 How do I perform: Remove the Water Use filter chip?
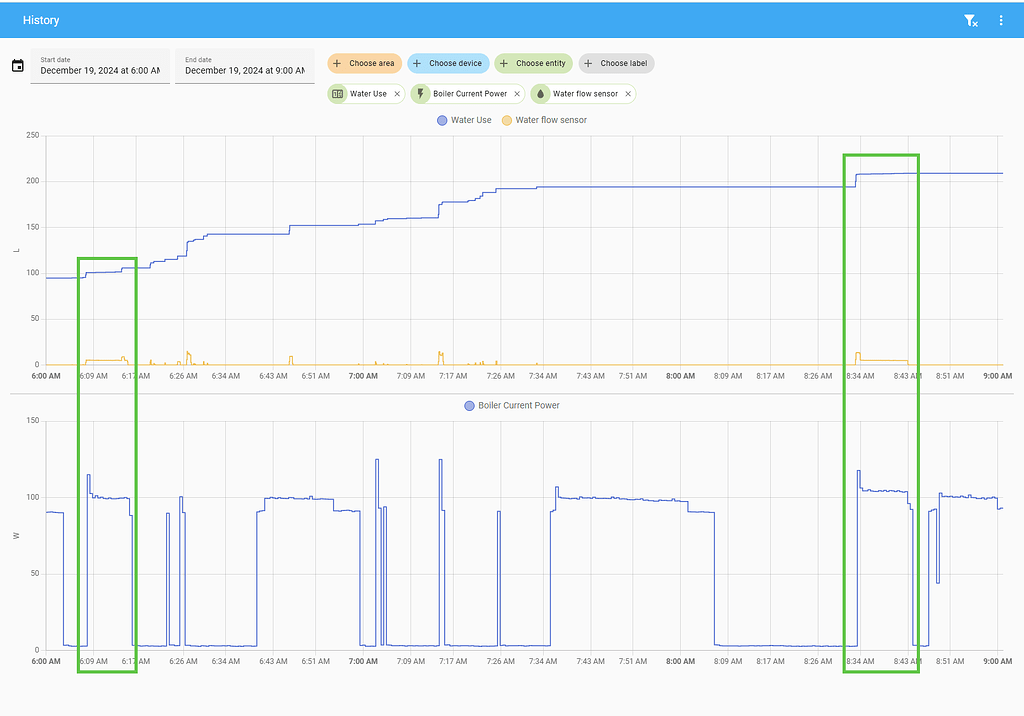coord(397,93)
